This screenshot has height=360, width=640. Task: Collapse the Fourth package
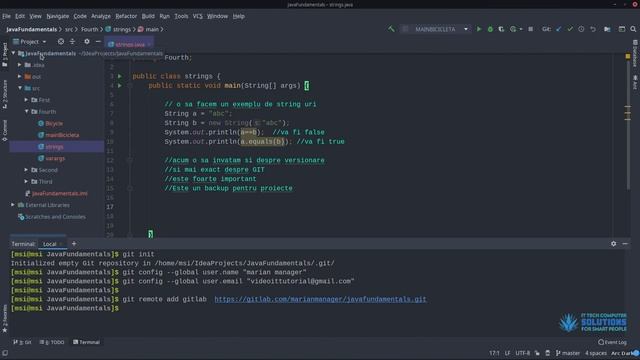(x=27, y=111)
